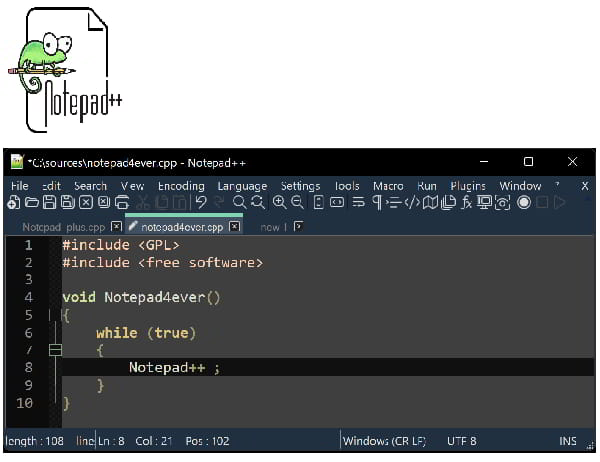Close the new 1 tab
Screen dimensions: 600x462
click(x=298, y=227)
